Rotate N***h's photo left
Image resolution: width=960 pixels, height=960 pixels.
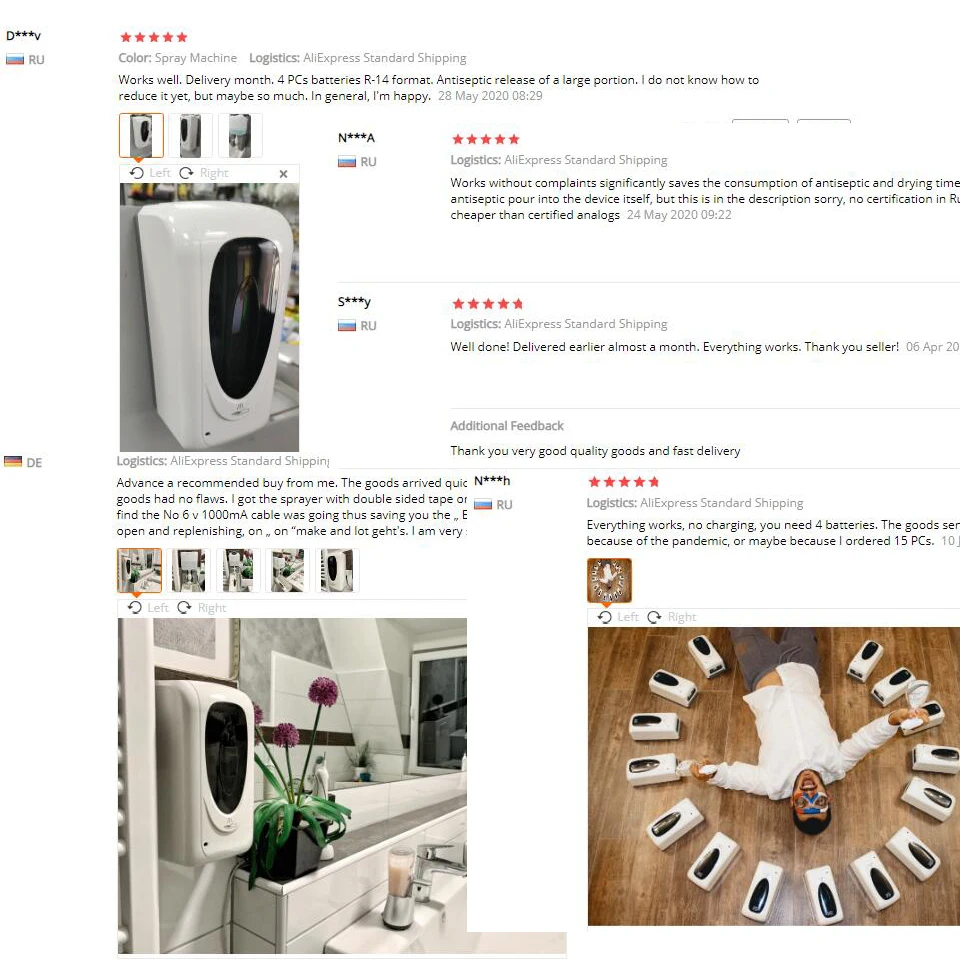618,617
